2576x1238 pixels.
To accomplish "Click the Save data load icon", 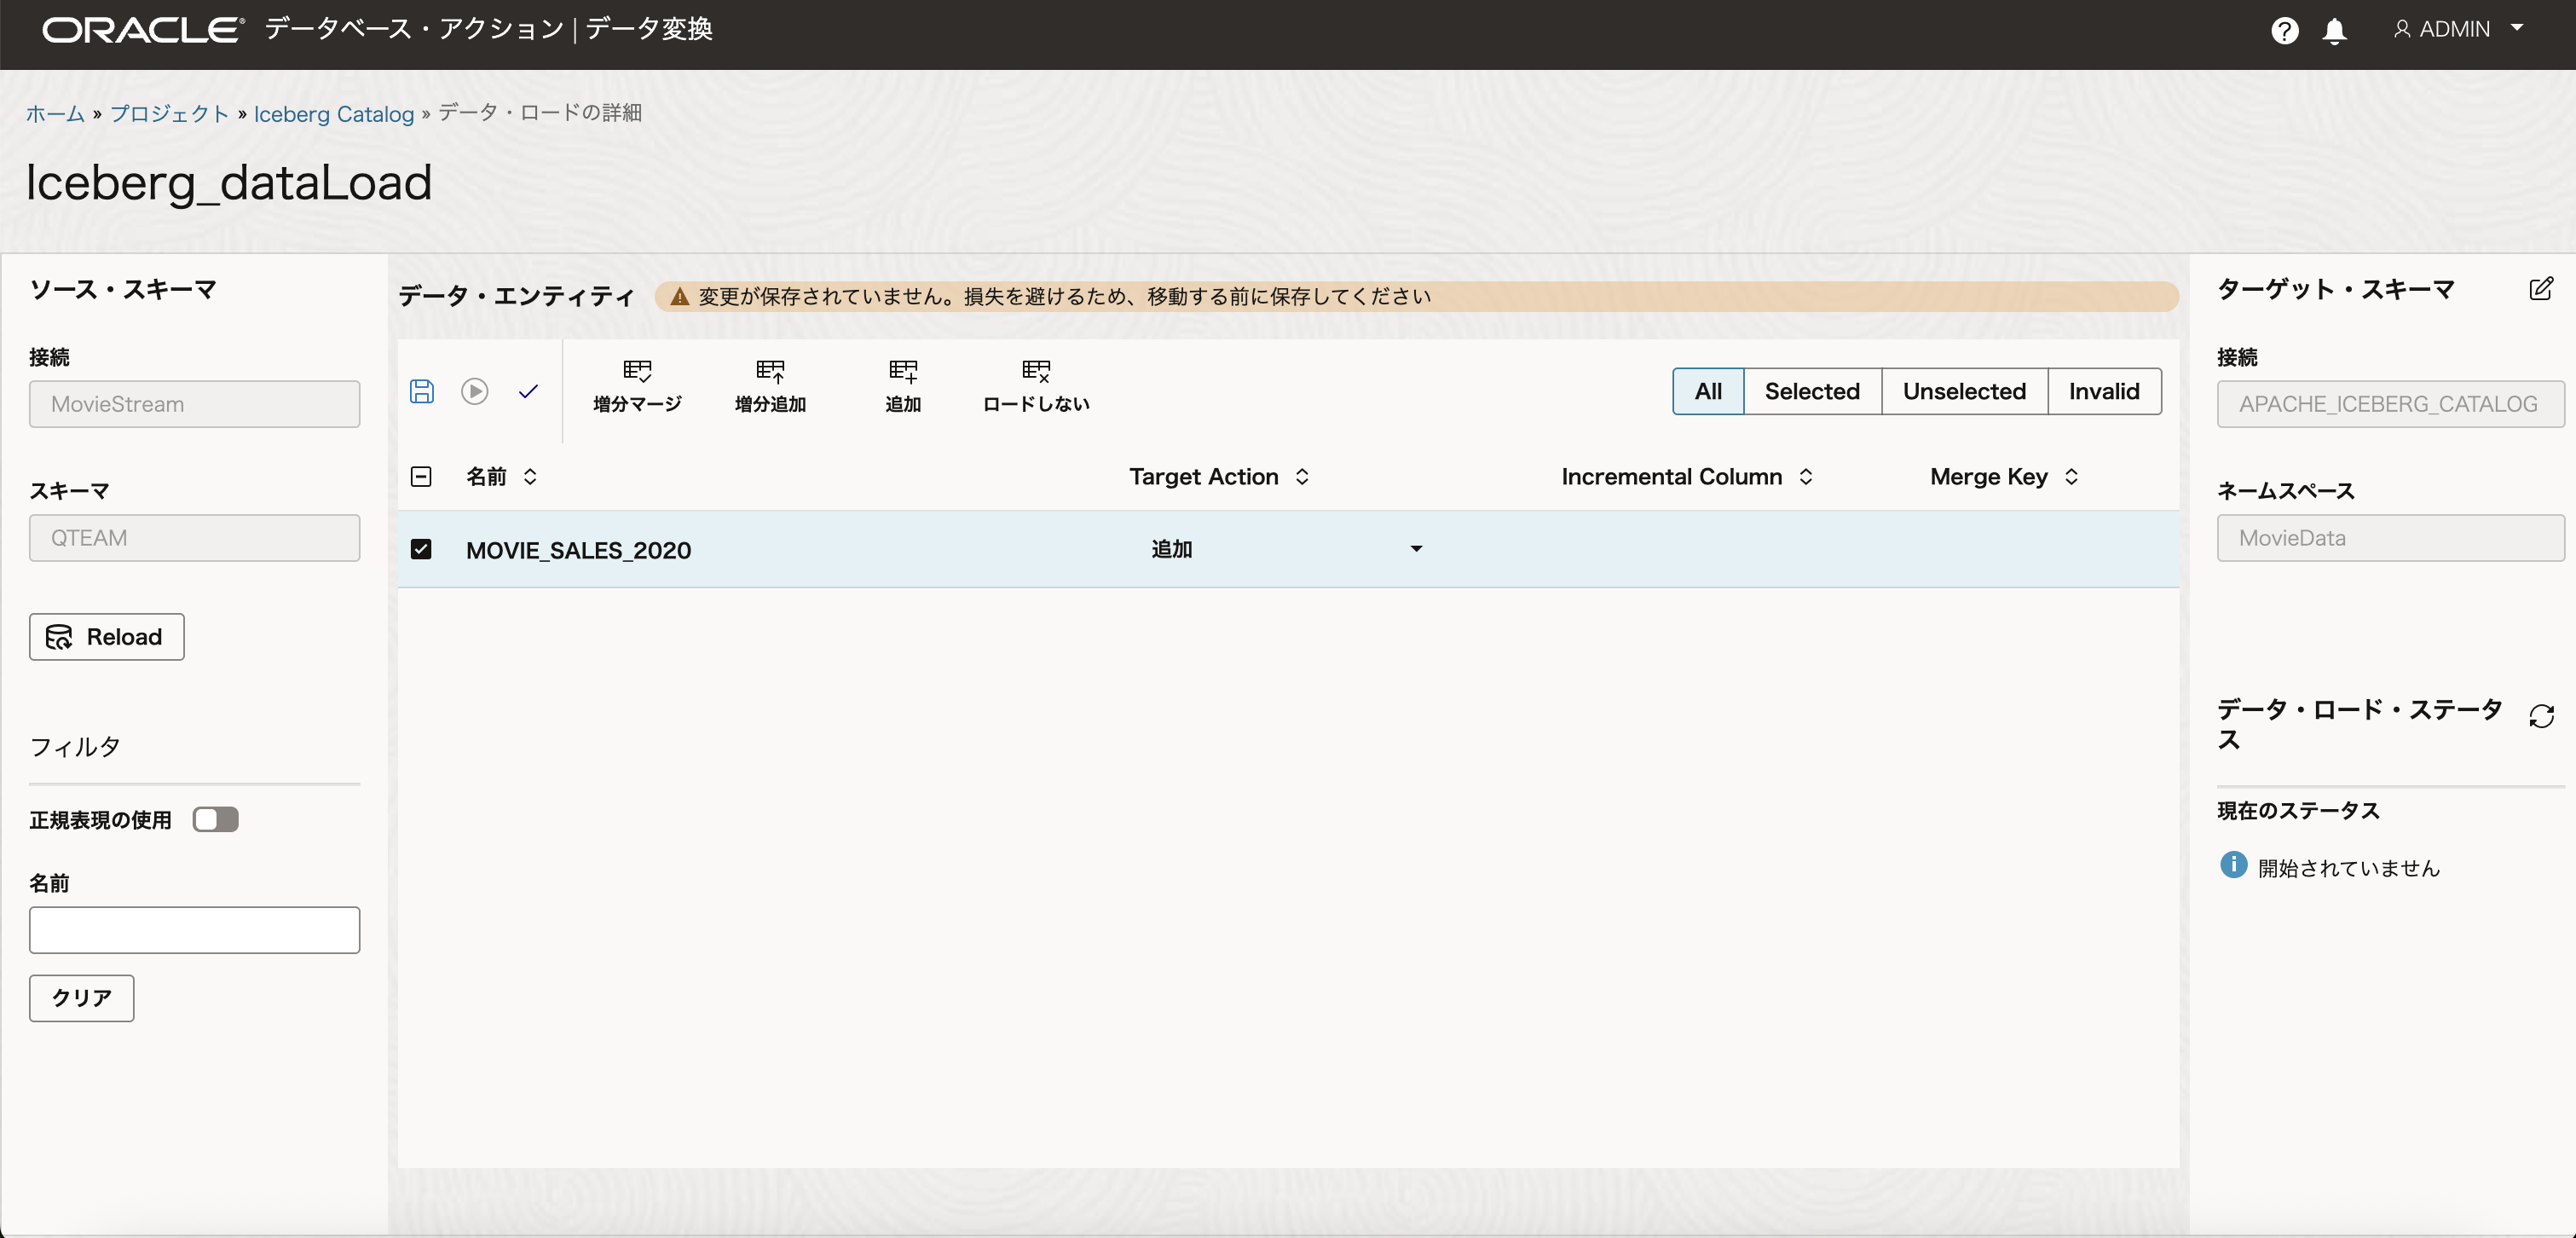I will coord(422,391).
